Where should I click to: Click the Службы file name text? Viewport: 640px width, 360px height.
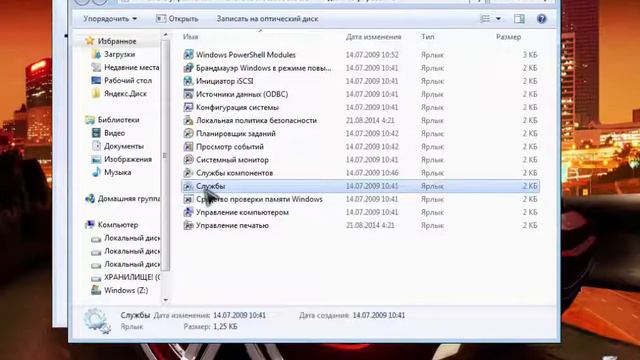pyautogui.click(x=210, y=186)
